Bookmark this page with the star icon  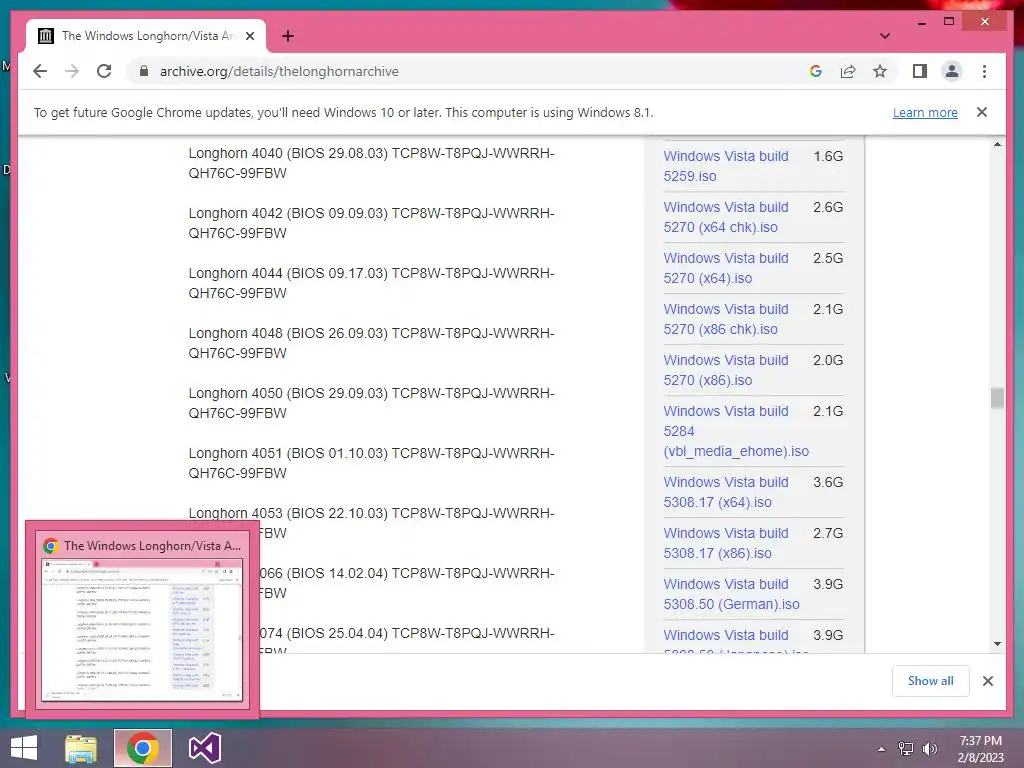click(x=880, y=71)
